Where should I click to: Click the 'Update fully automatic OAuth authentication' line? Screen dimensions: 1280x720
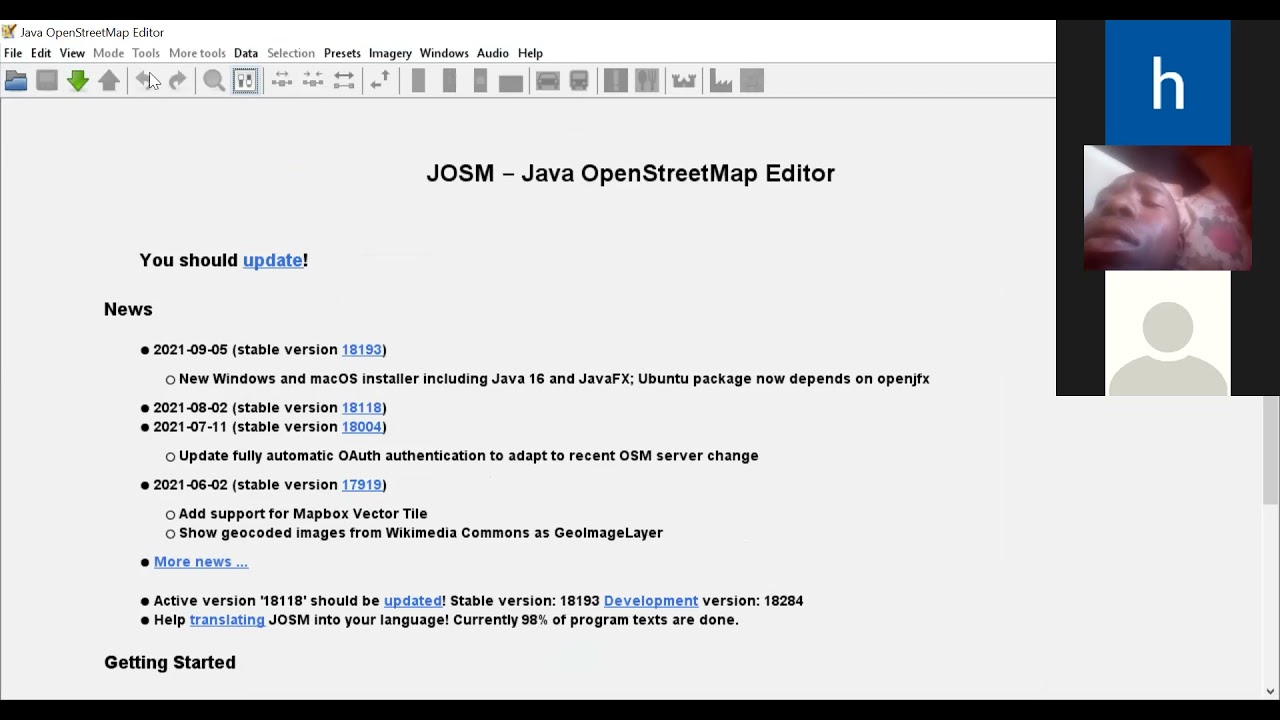(468, 455)
